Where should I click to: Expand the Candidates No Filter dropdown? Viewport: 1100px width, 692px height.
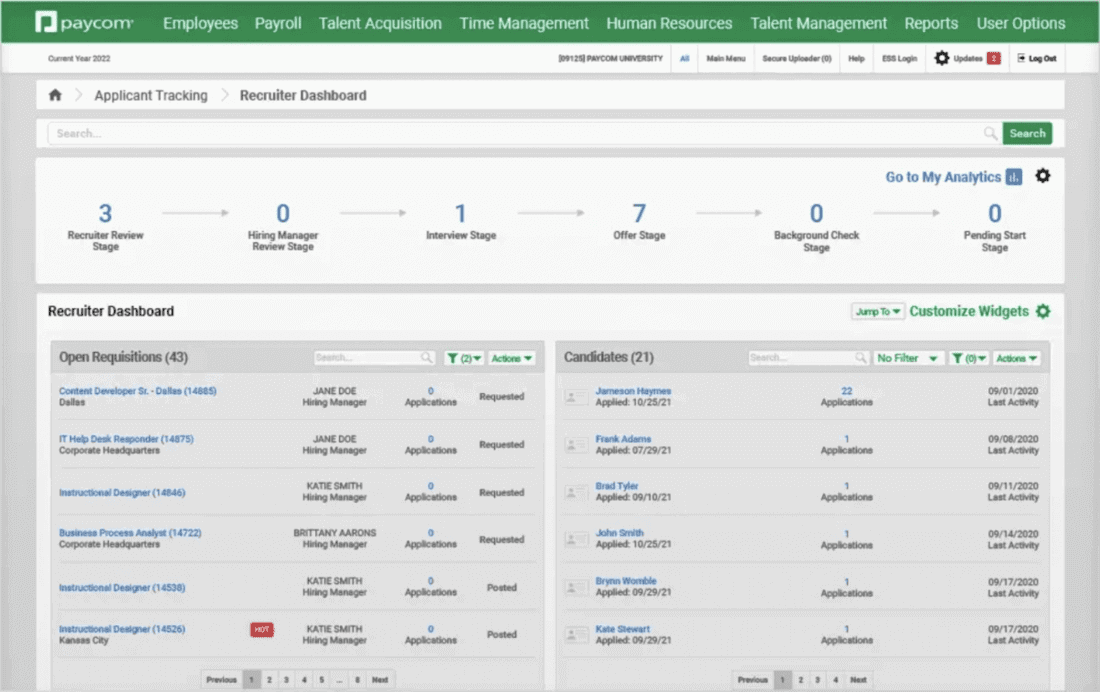pyautogui.click(x=907, y=358)
